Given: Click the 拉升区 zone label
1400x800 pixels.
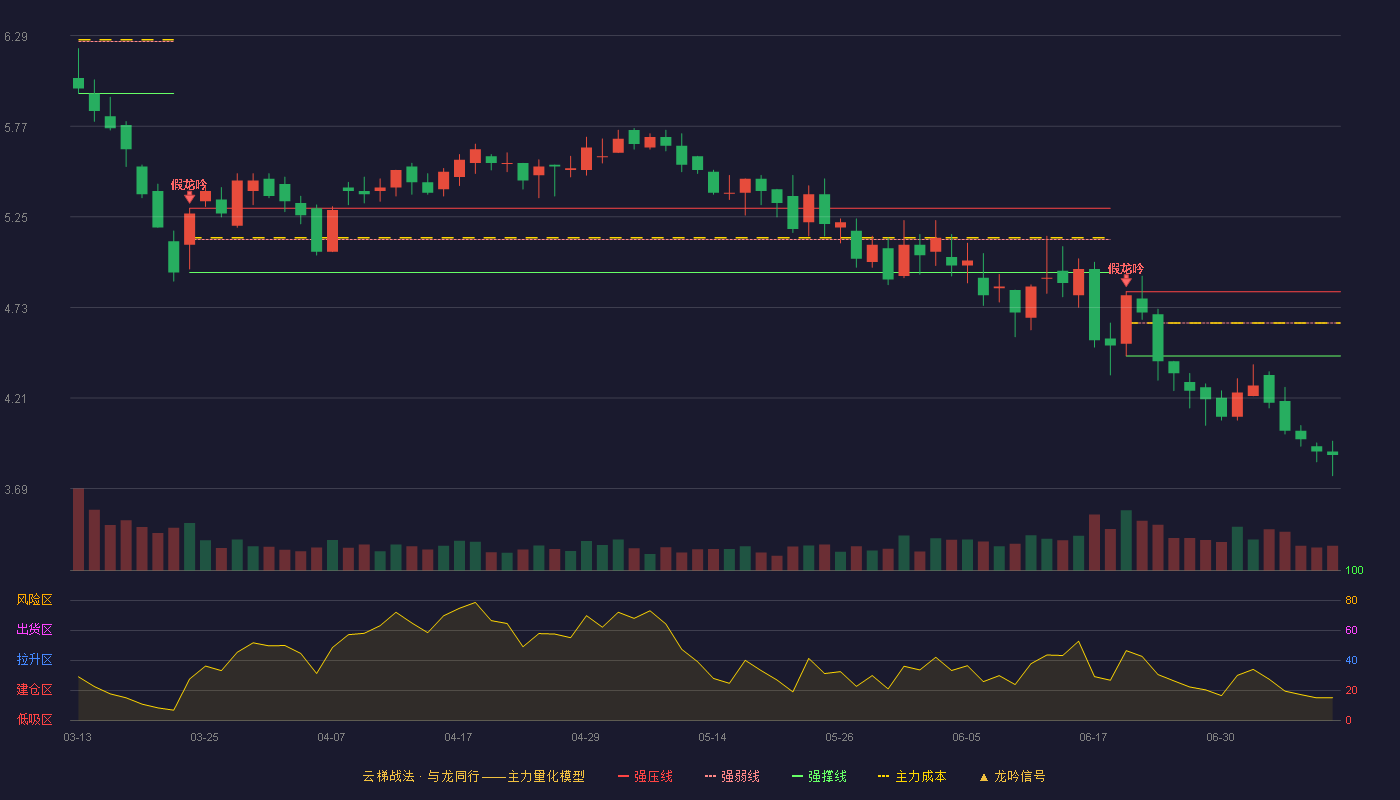Looking at the screenshot, I should tap(34, 660).
